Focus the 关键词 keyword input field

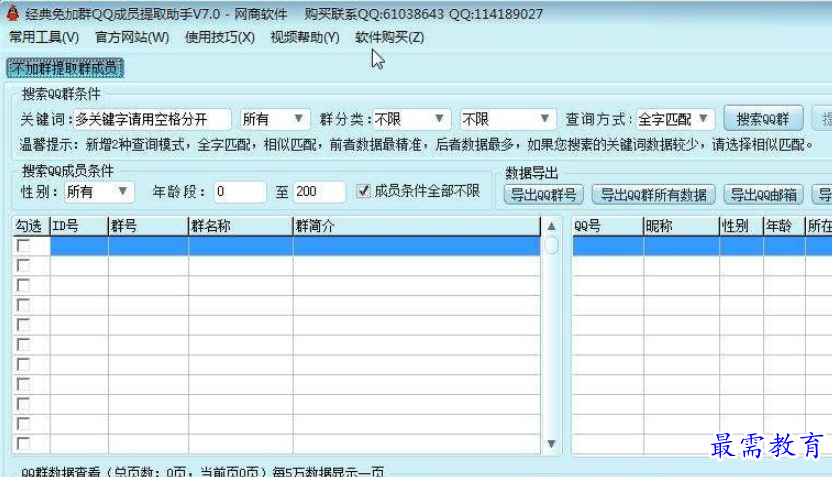click(x=152, y=119)
